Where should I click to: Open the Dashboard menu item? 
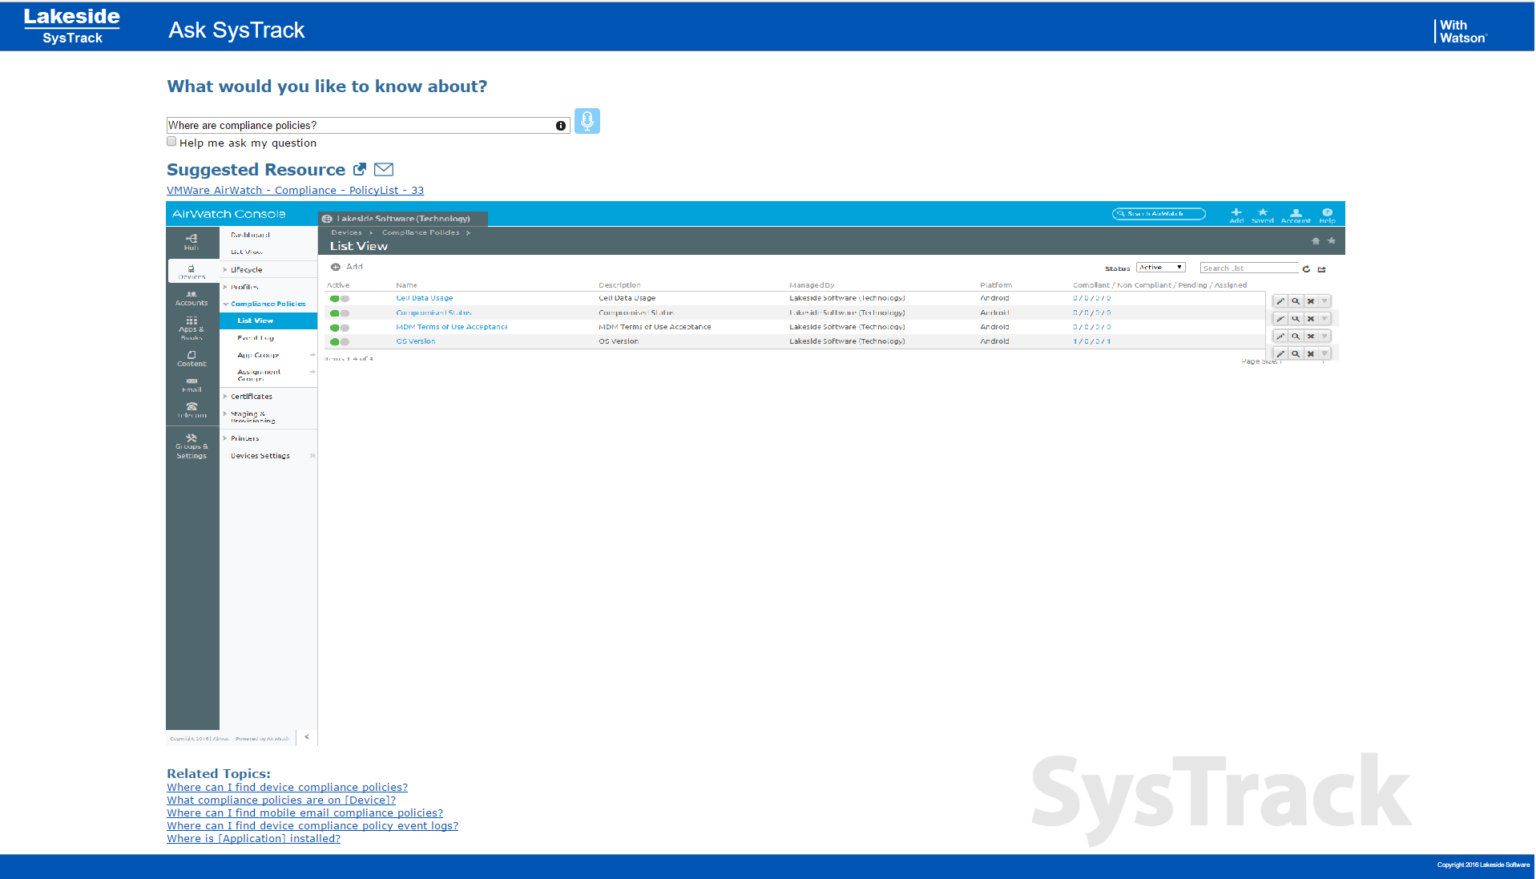pyautogui.click(x=249, y=234)
